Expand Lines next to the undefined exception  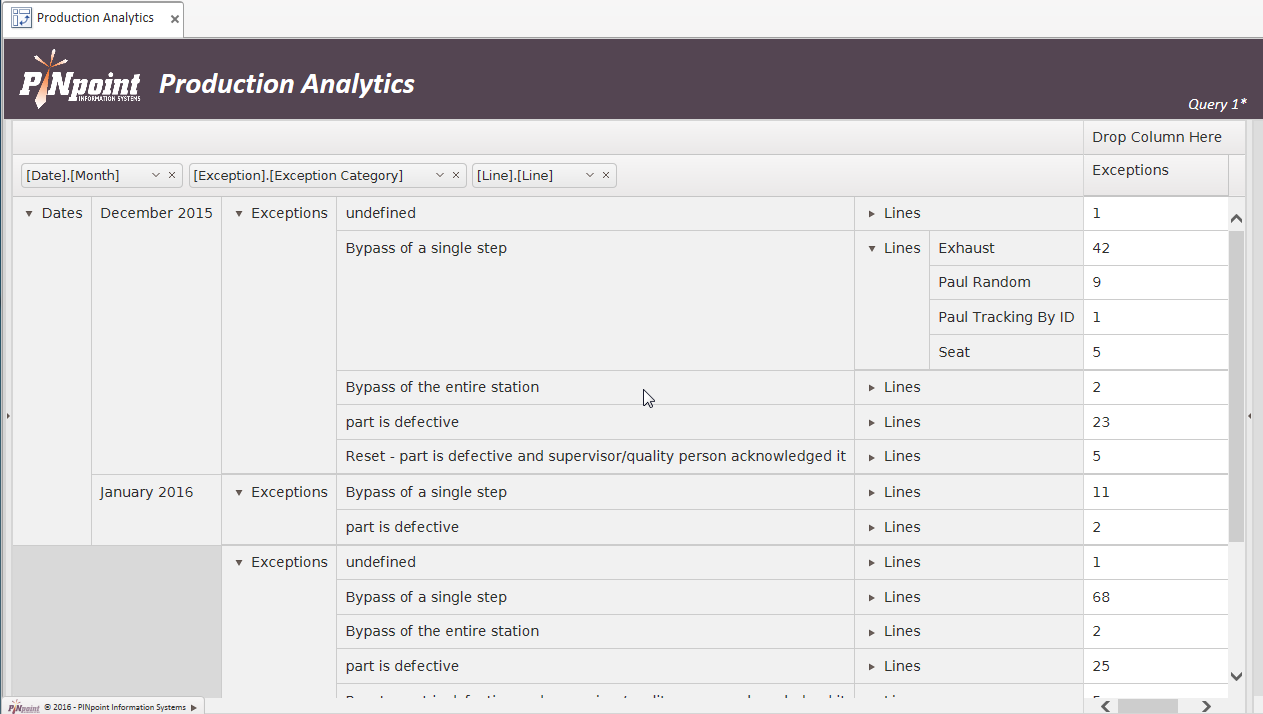[x=871, y=212]
